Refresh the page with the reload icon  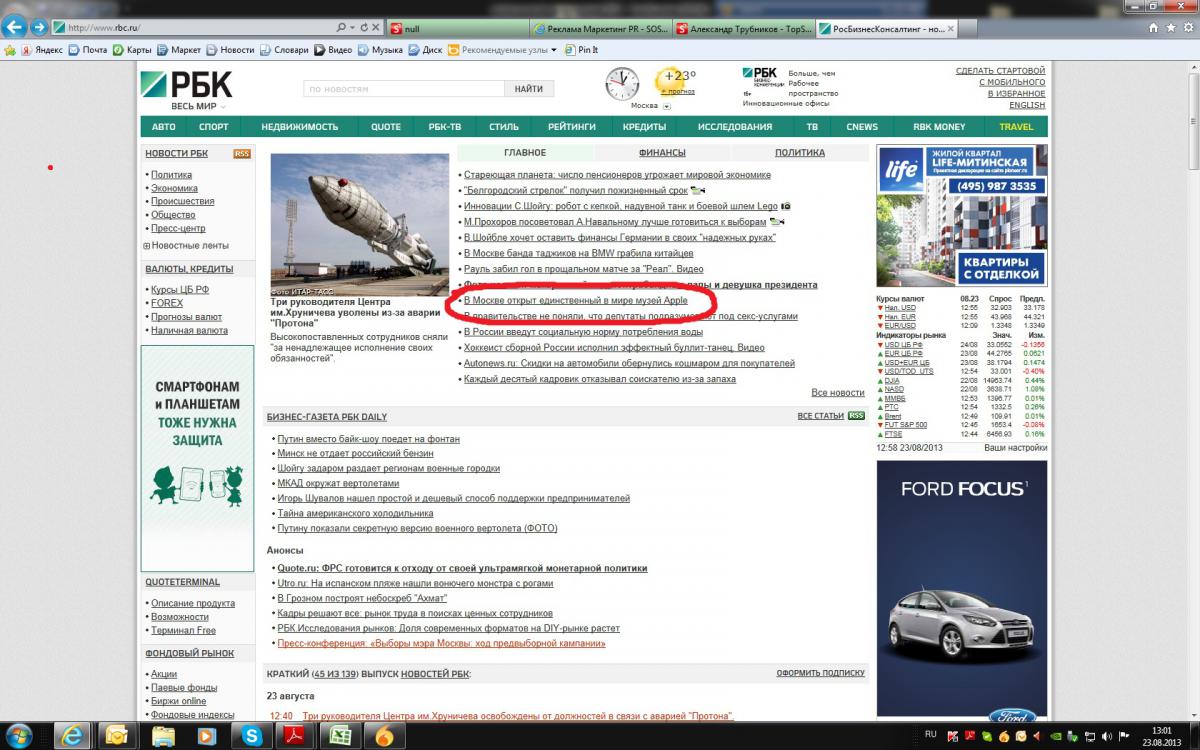[363, 28]
